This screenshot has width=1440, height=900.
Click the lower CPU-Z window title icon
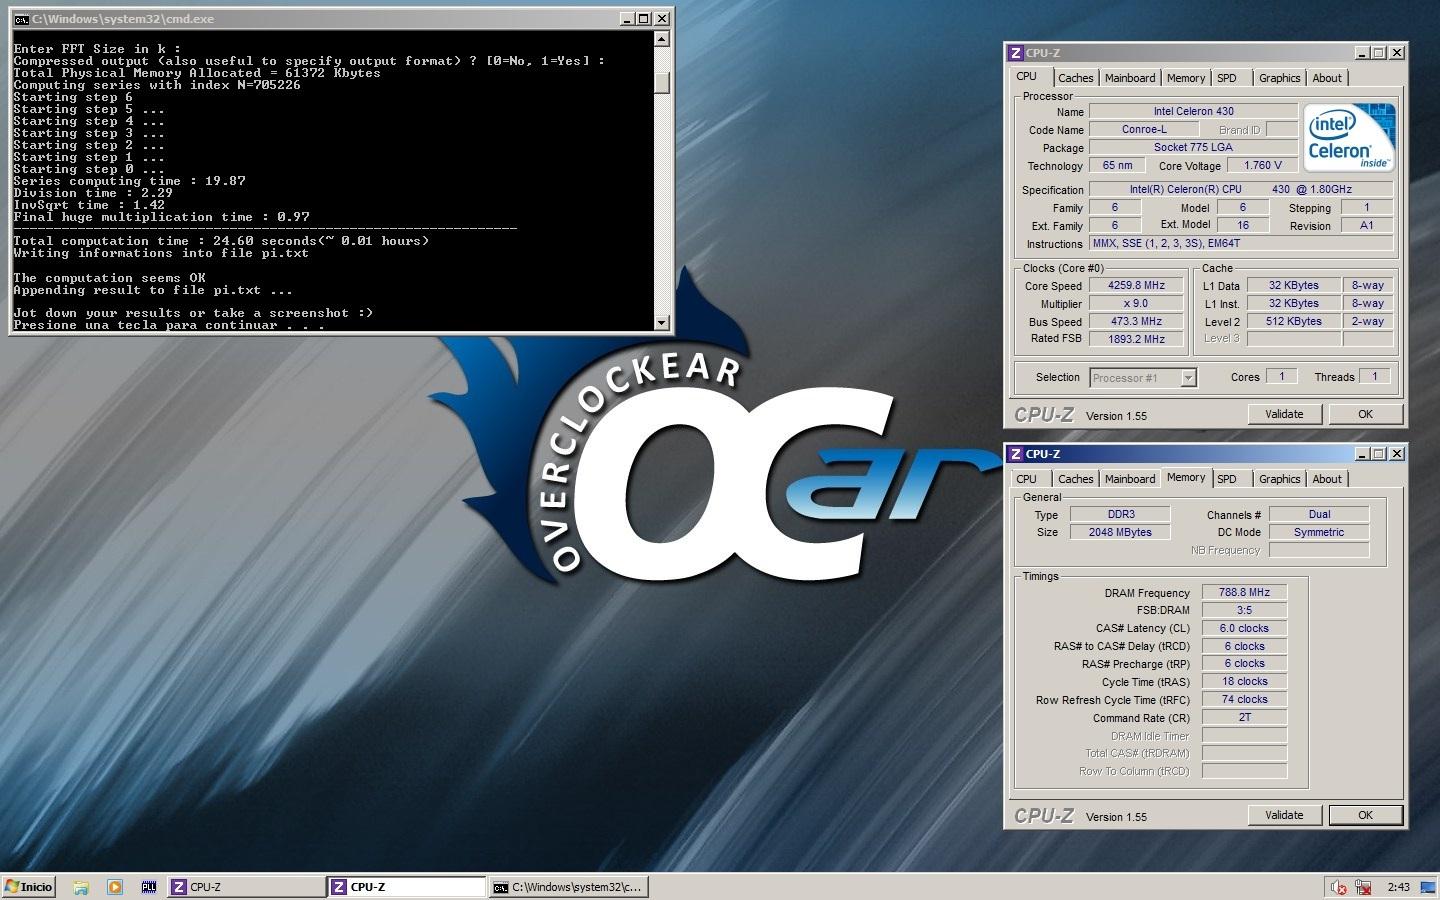point(1016,454)
